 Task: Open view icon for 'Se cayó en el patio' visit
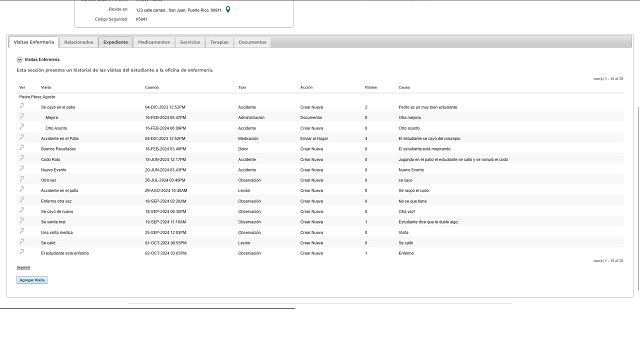(x=22, y=106)
